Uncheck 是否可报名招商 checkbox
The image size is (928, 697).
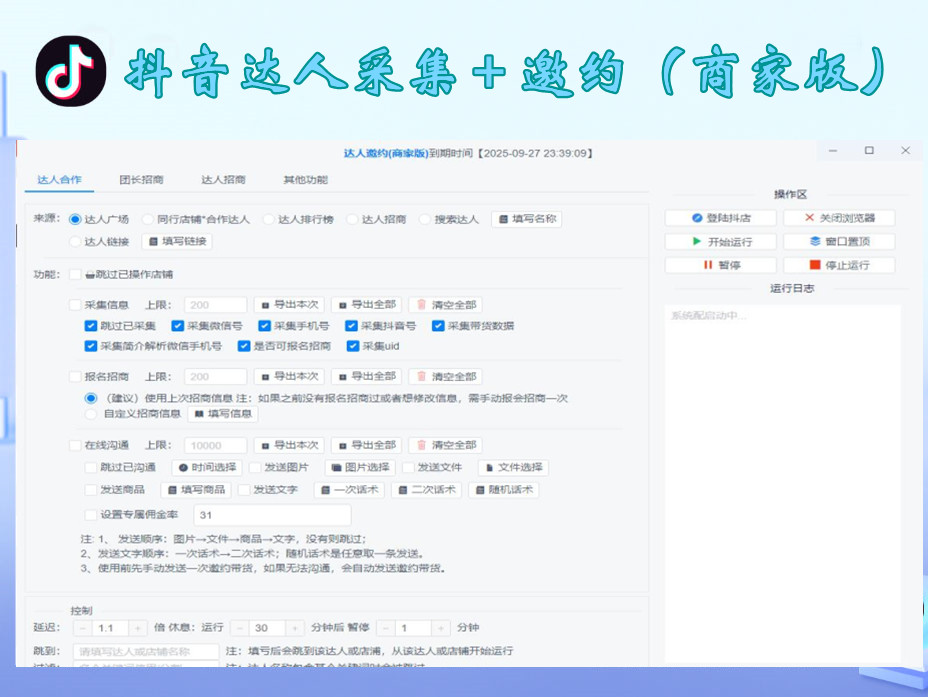click(244, 346)
